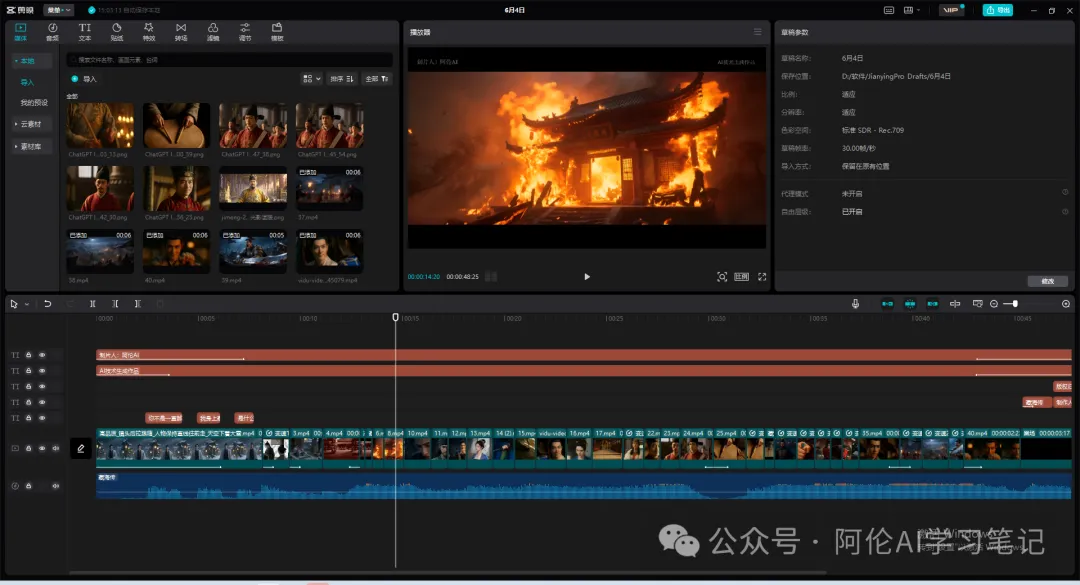Click the trim-right delete tool
This screenshot has width=1080, height=585.
click(x=138, y=304)
